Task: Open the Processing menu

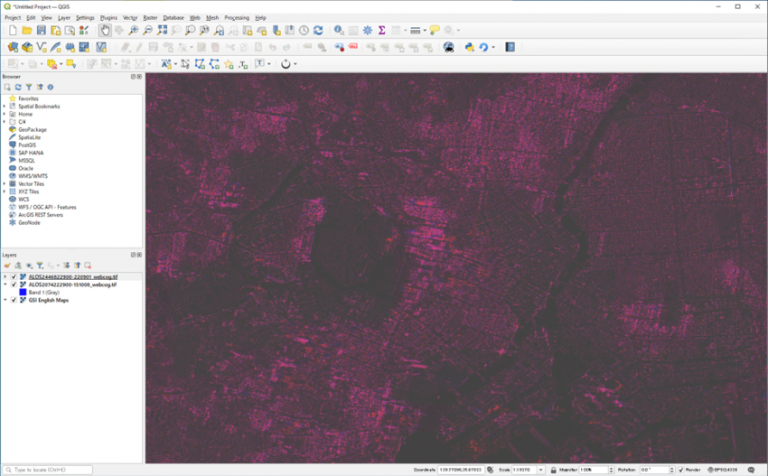Action: pyautogui.click(x=237, y=18)
